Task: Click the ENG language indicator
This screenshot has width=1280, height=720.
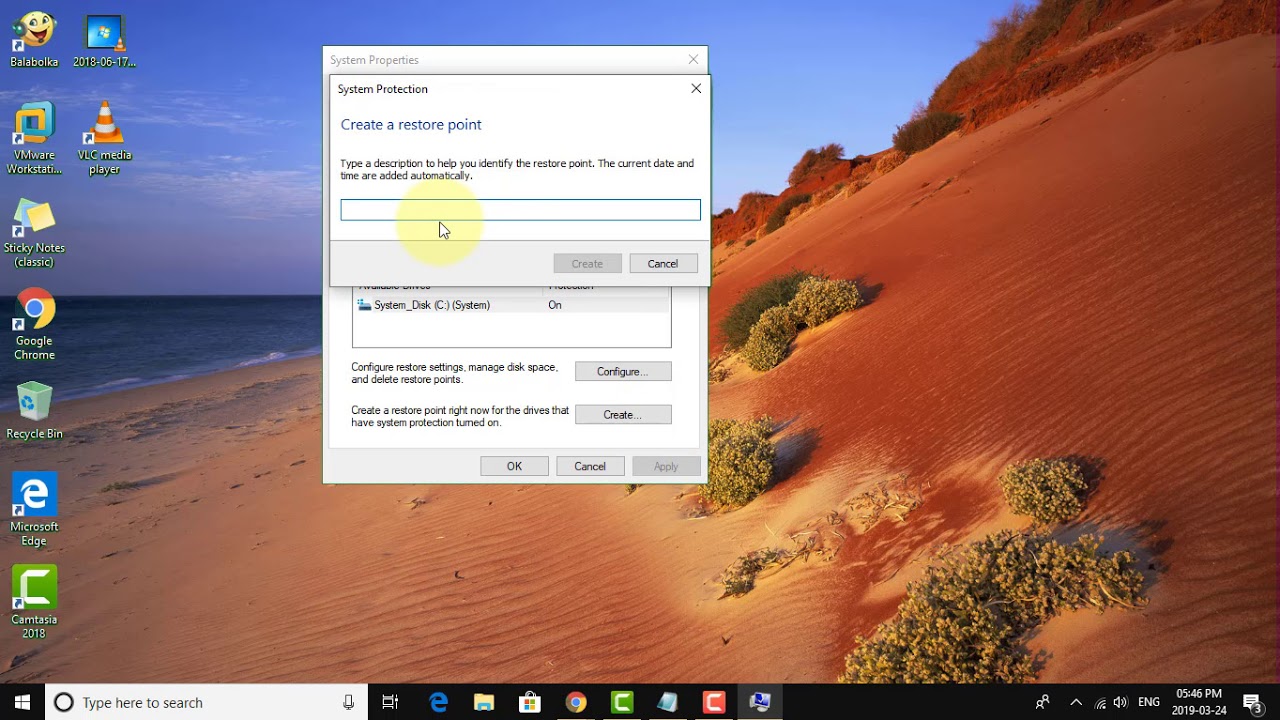Action: click(x=1149, y=702)
